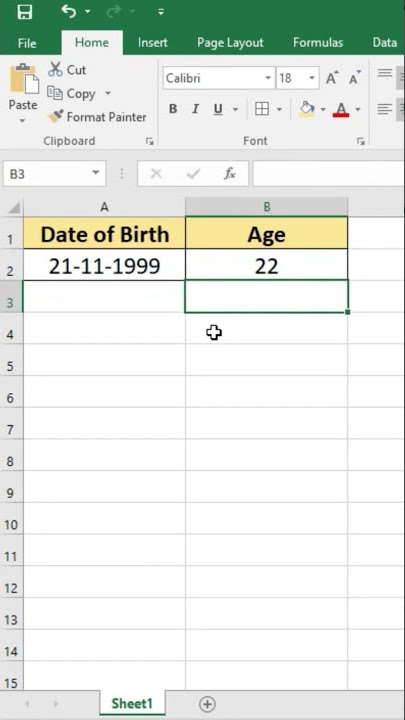Add a new sheet with the plus button
The width and height of the screenshot is (405, 720).
point(207,704)
